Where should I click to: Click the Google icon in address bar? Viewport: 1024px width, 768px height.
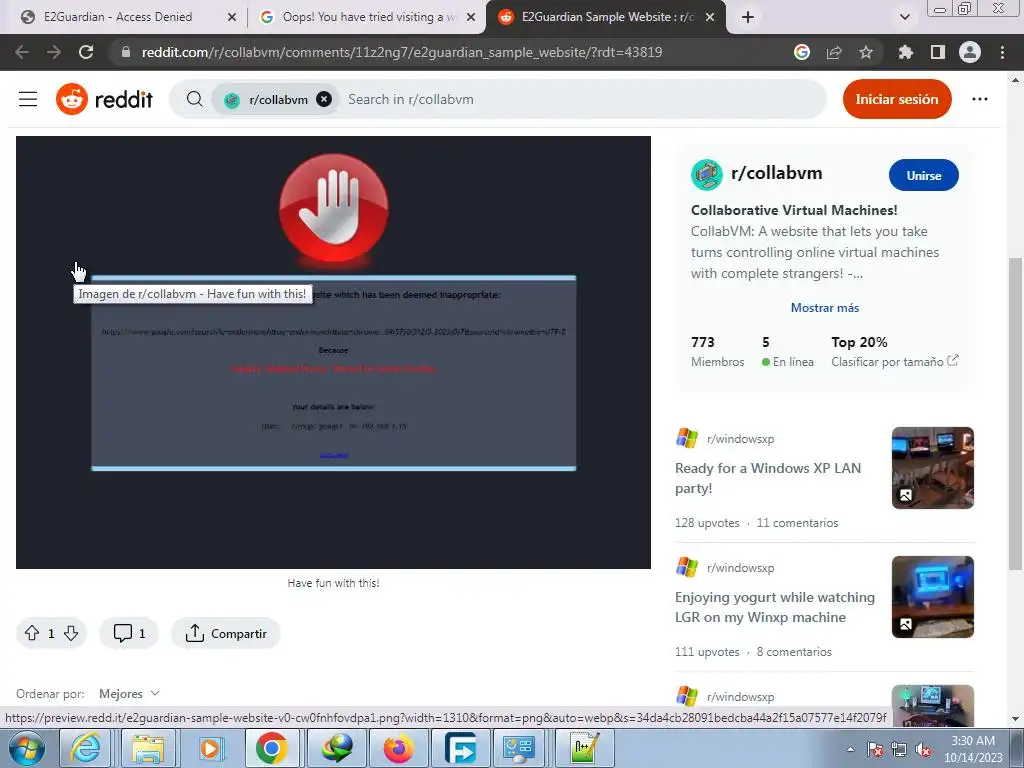[x=802, y=52]
